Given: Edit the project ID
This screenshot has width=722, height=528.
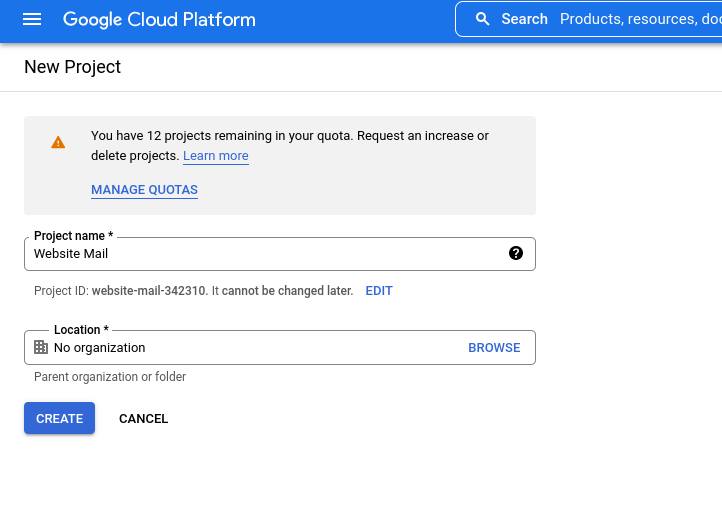Looking at the screenshot, I should point(378,291).
